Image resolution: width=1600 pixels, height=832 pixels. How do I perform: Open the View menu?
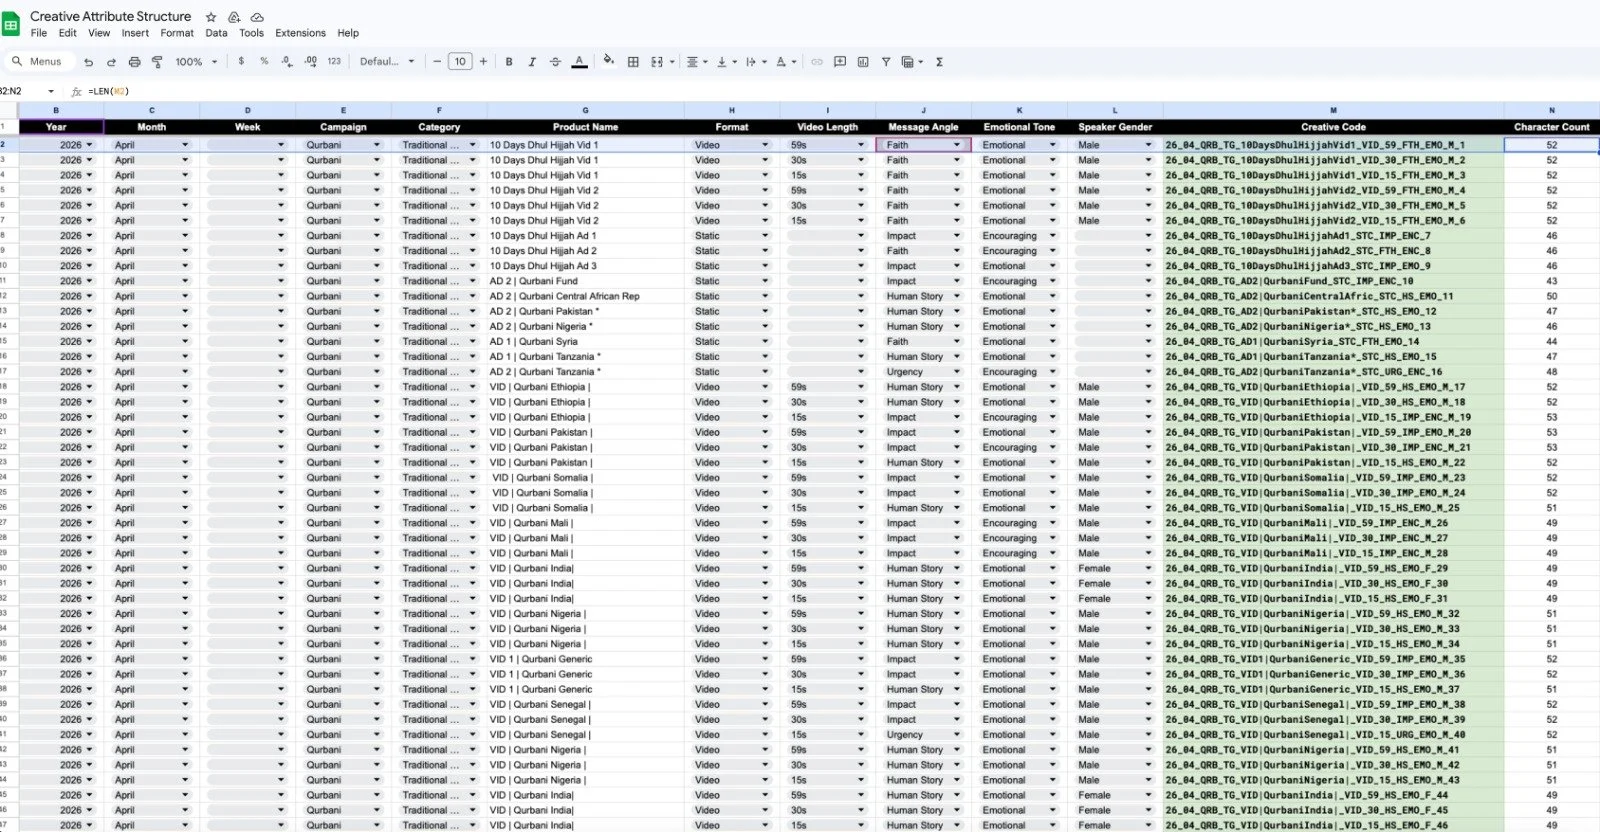click(x=99, y=33)
